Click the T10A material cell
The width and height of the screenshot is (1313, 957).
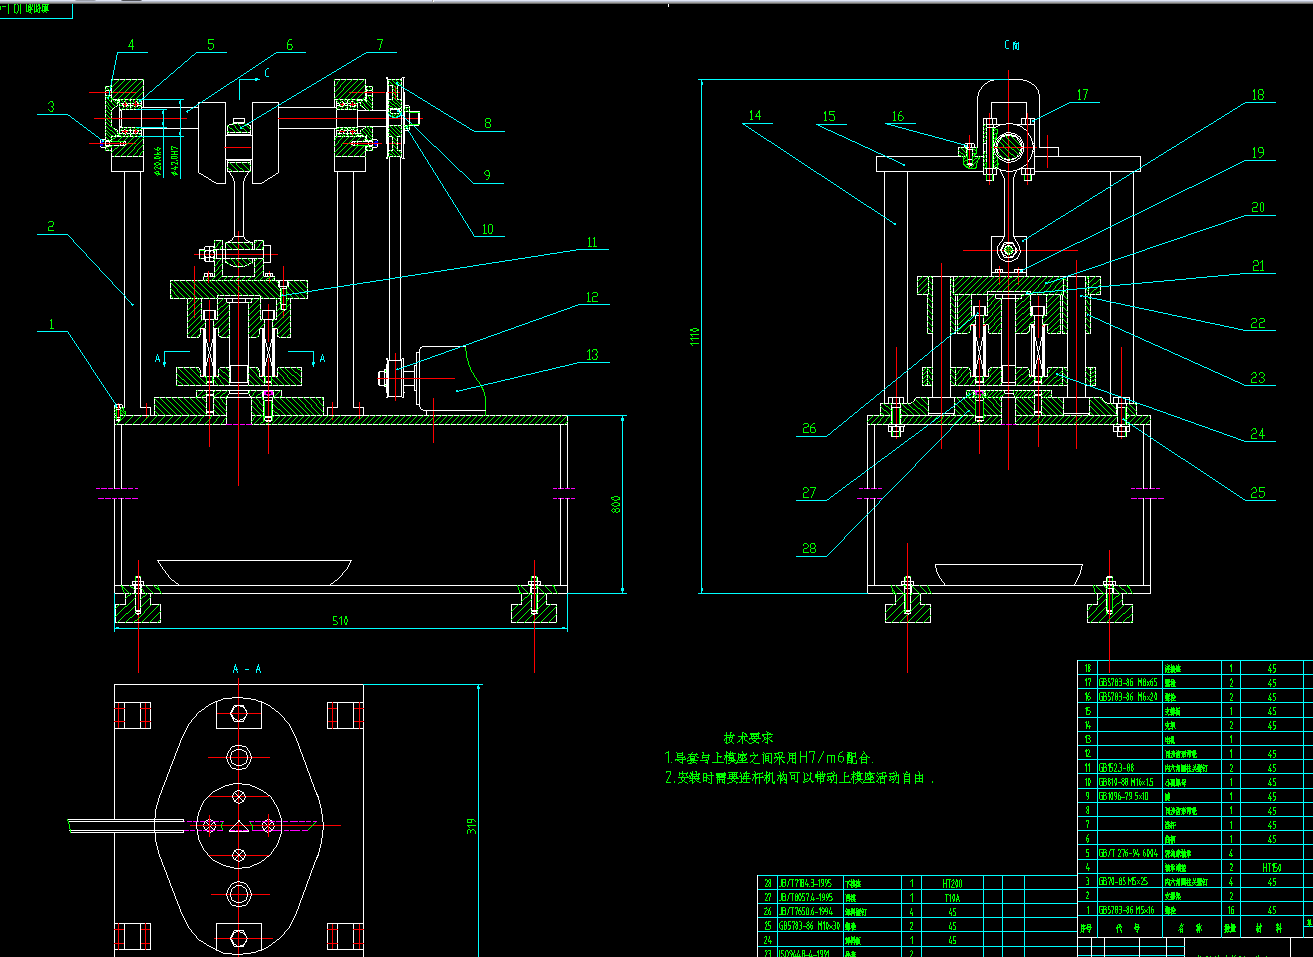point(953,898)
